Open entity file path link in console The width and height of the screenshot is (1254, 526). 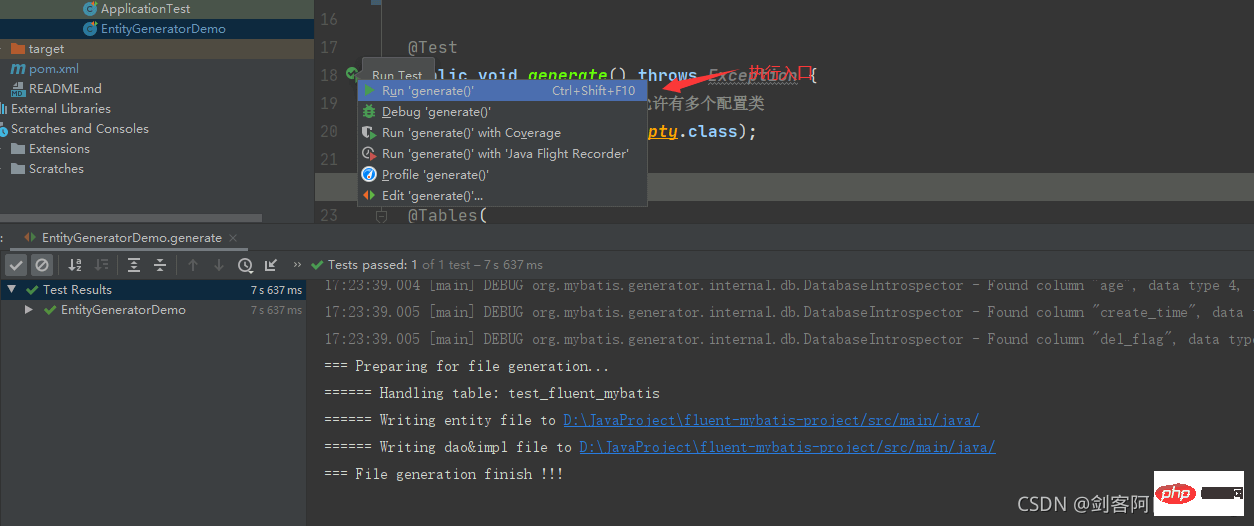771,420
